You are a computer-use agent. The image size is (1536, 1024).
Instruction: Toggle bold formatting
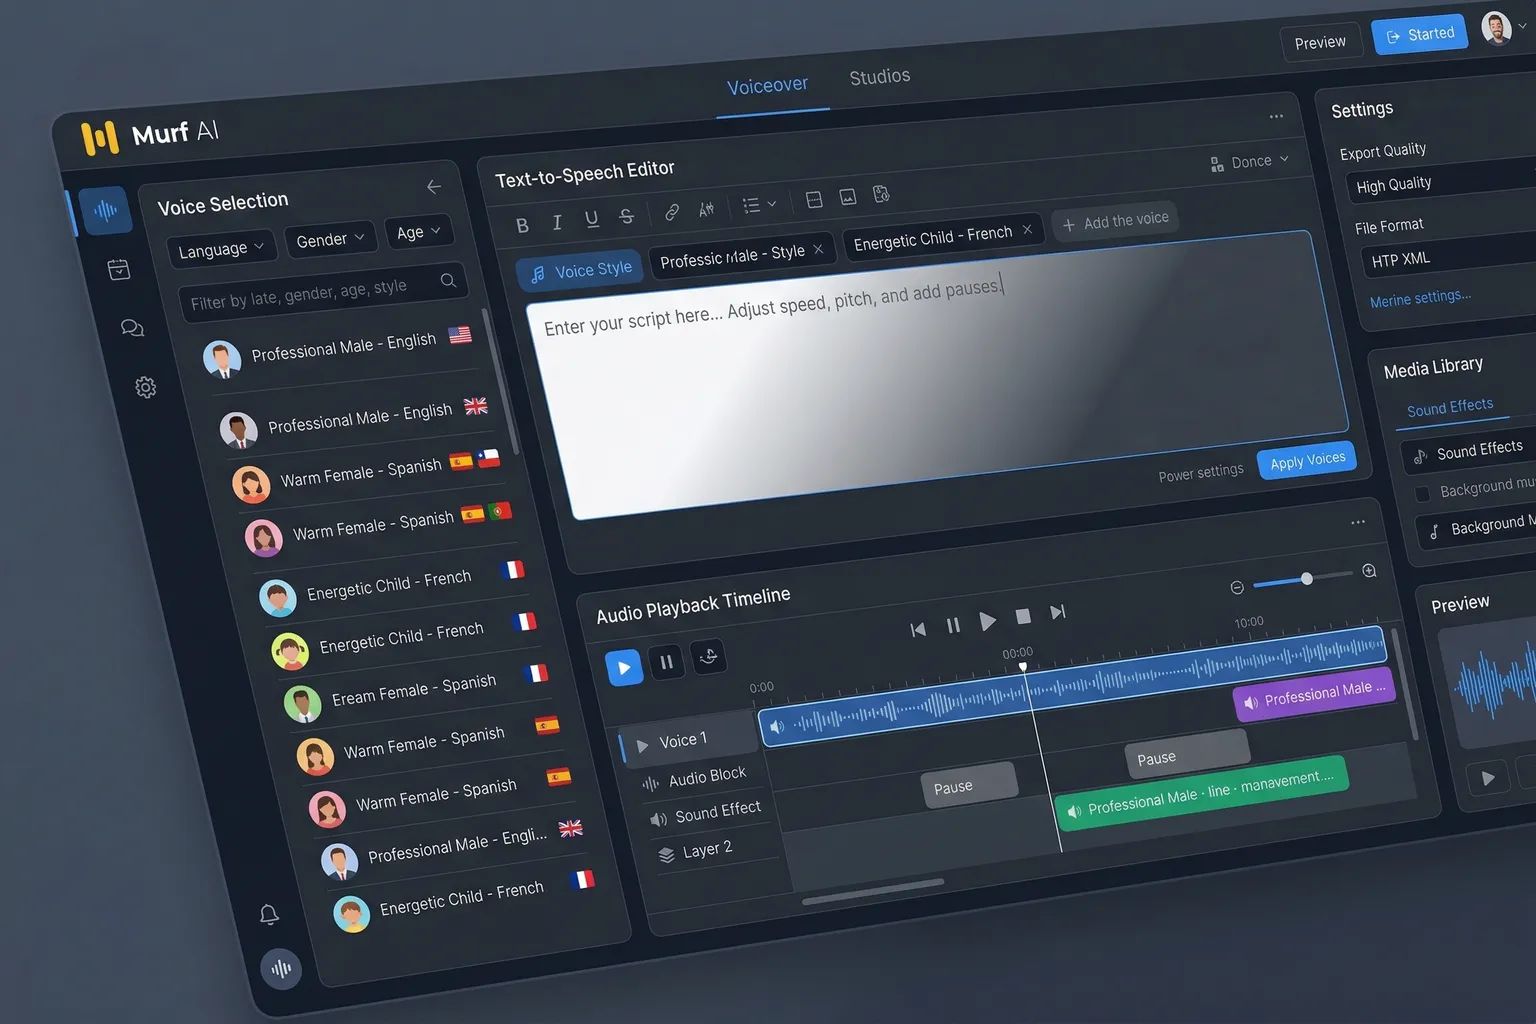click(x=522, y=225)
